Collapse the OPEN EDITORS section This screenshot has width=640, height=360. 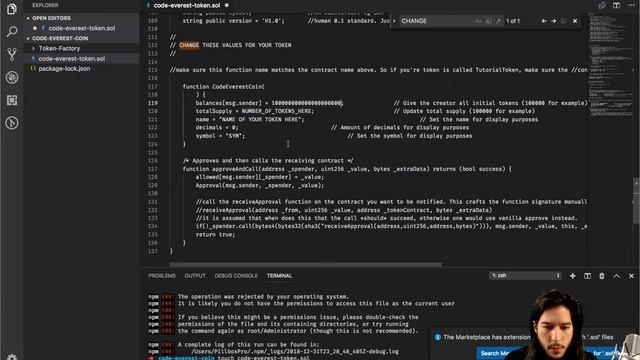tap(51, 18)
